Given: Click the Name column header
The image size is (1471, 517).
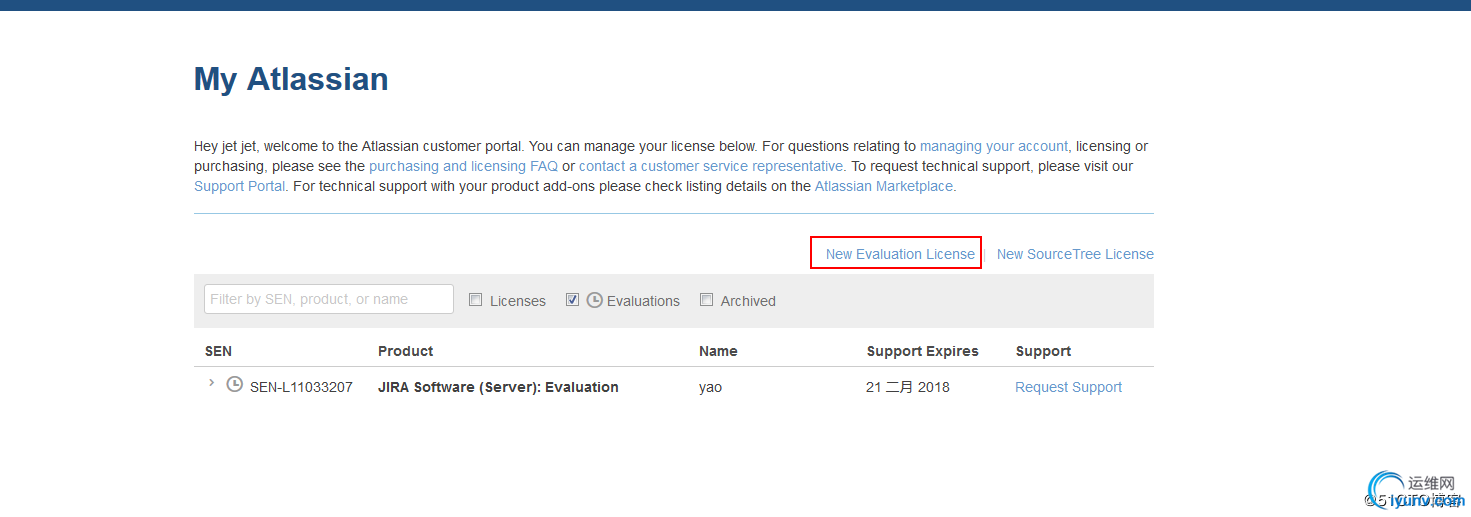Looking at the screenshot, I should click(718, 351).
